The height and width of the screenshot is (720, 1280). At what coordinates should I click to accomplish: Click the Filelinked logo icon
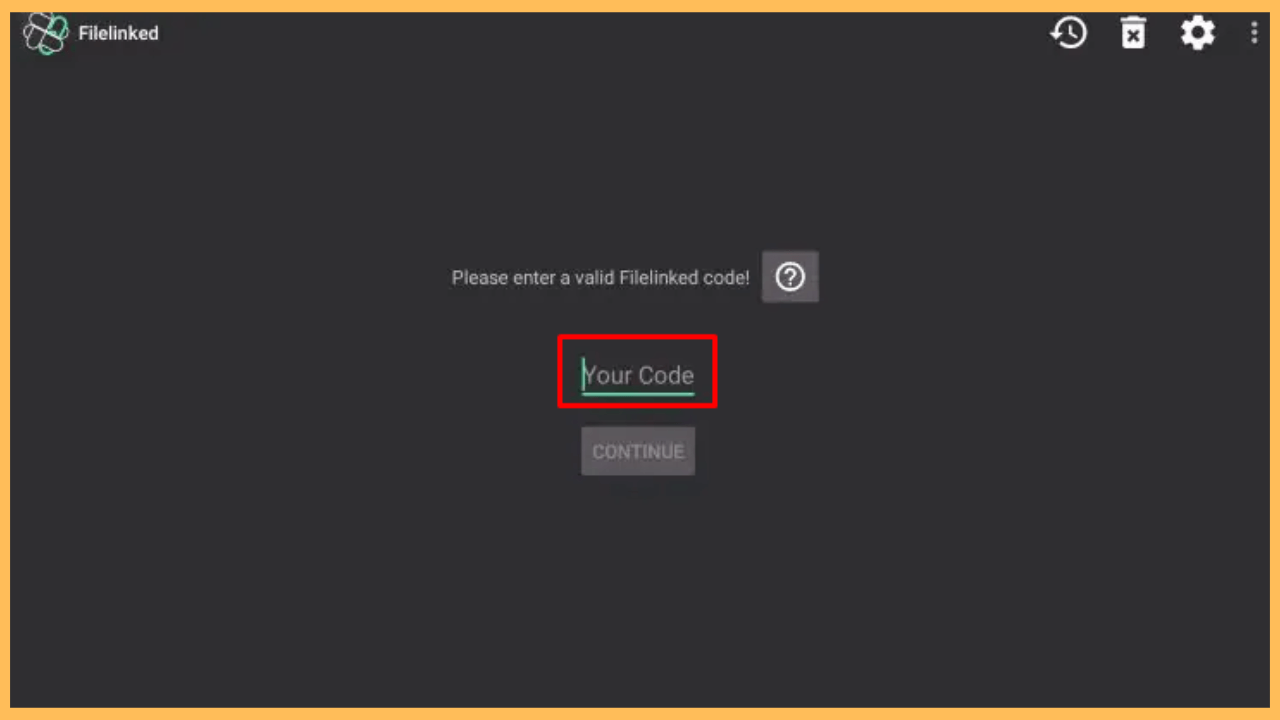tap(46, 33)
